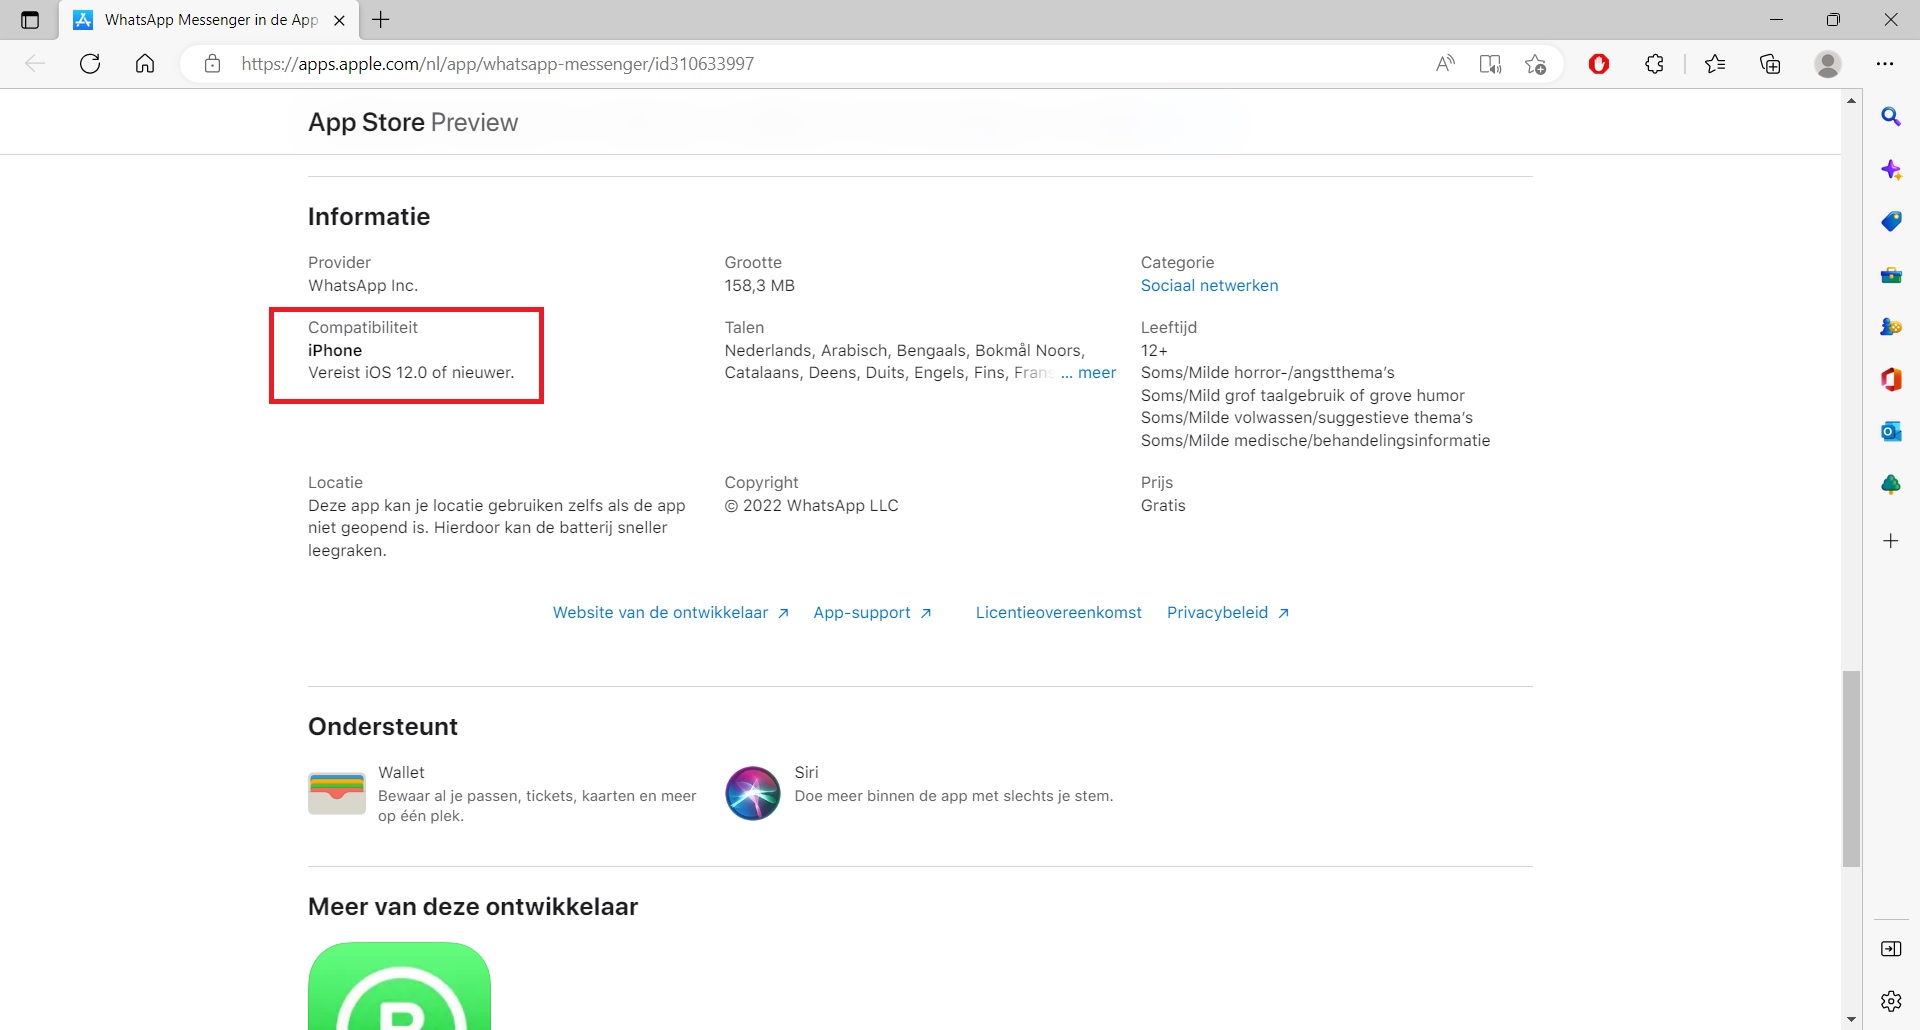Screen dimensions: 1920x1030
Task: Open Microsoft 365 in sidebar
Action: point(1891,379)
